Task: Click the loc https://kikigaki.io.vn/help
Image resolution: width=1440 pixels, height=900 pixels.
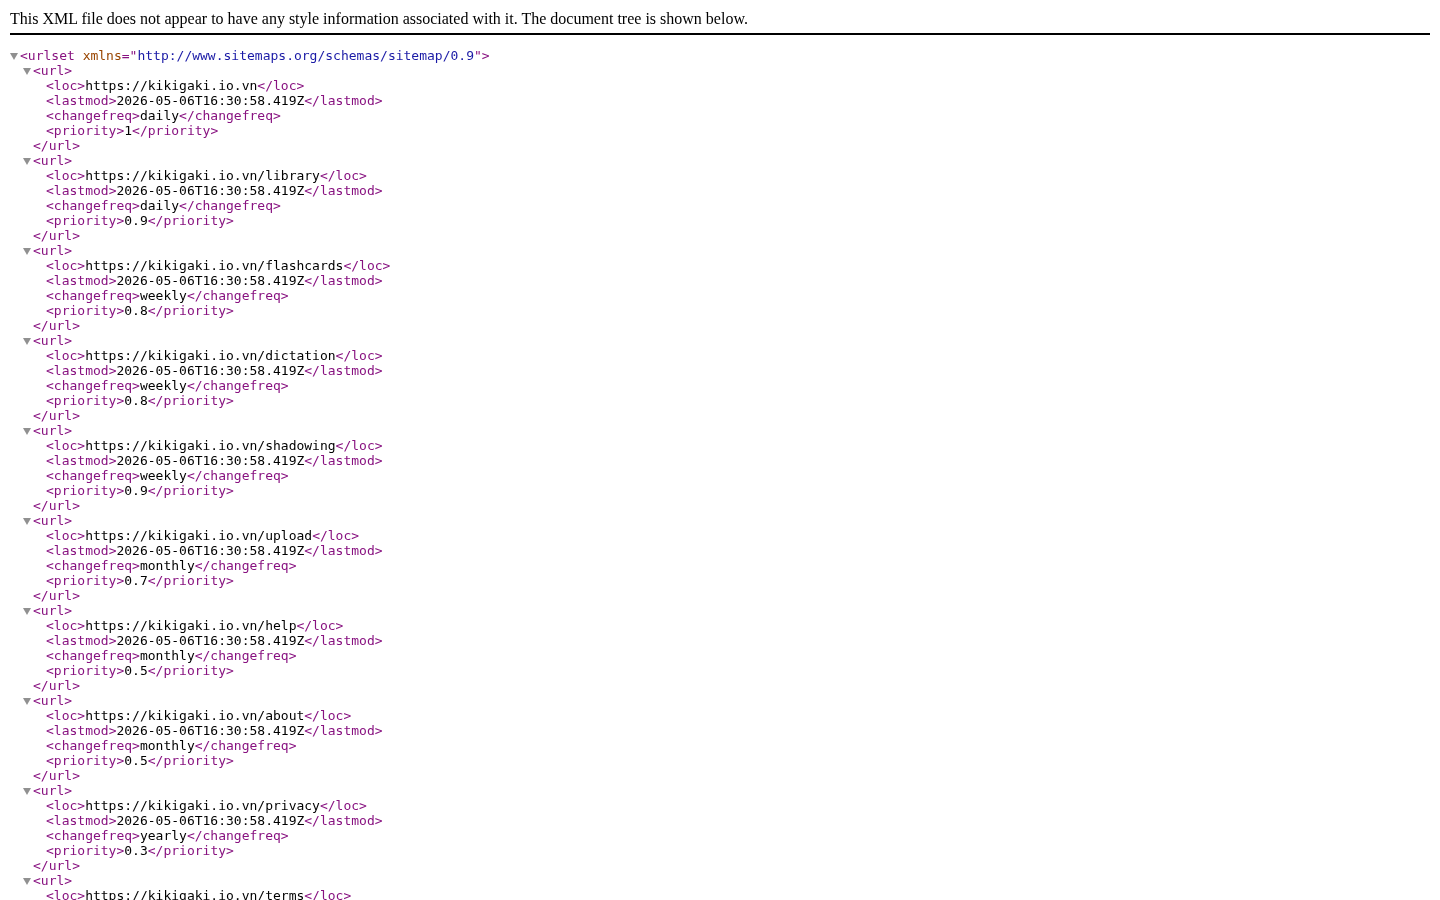Action: [191, 626]
